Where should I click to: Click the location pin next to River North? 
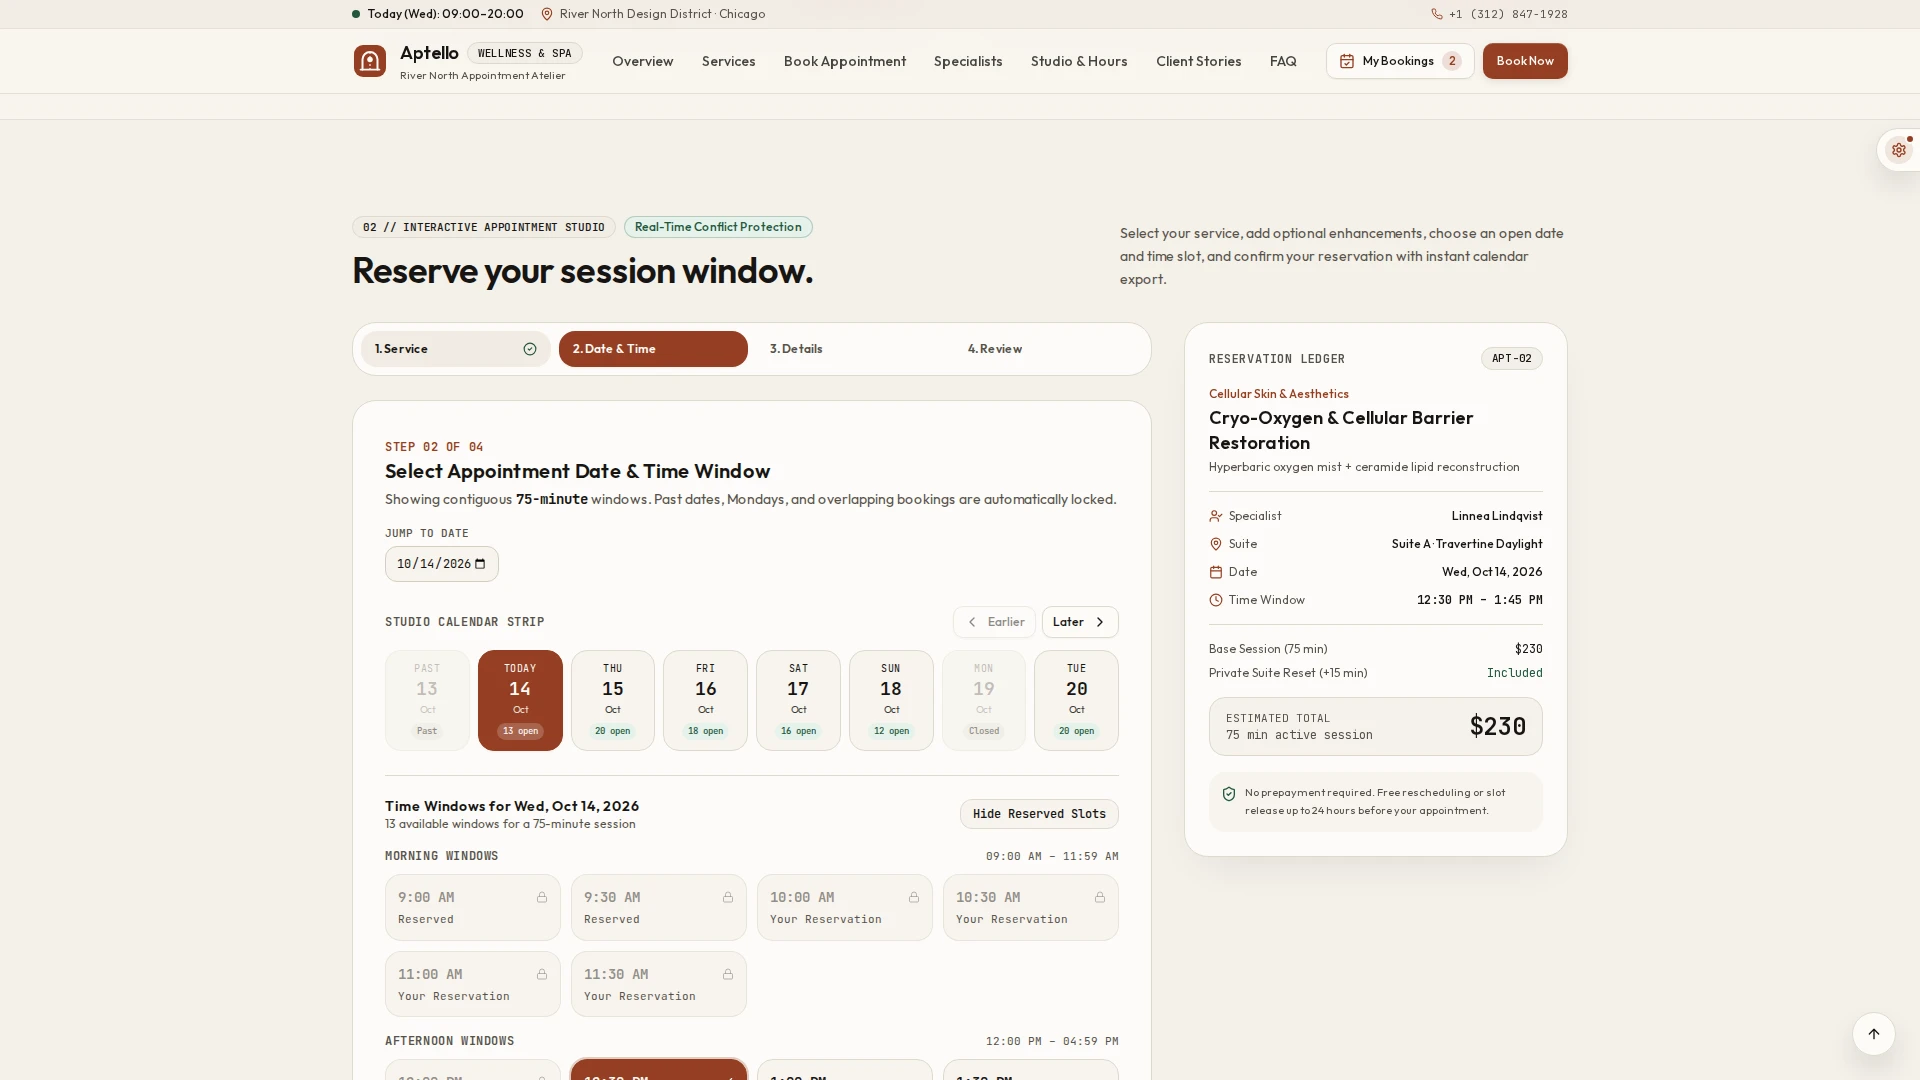point(547,14)
